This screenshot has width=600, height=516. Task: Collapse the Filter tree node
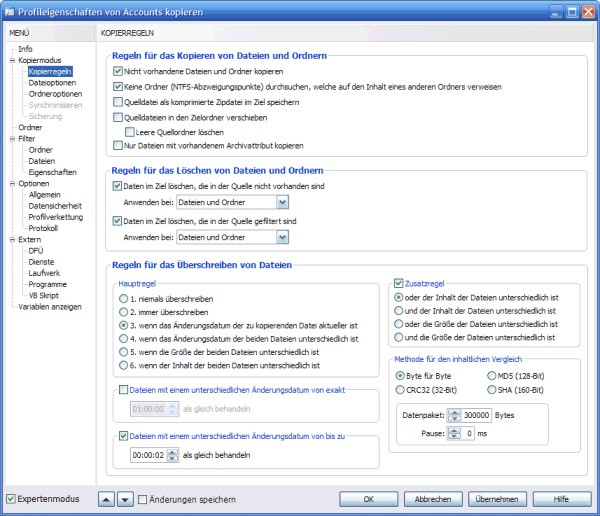[x=12, y=139]
